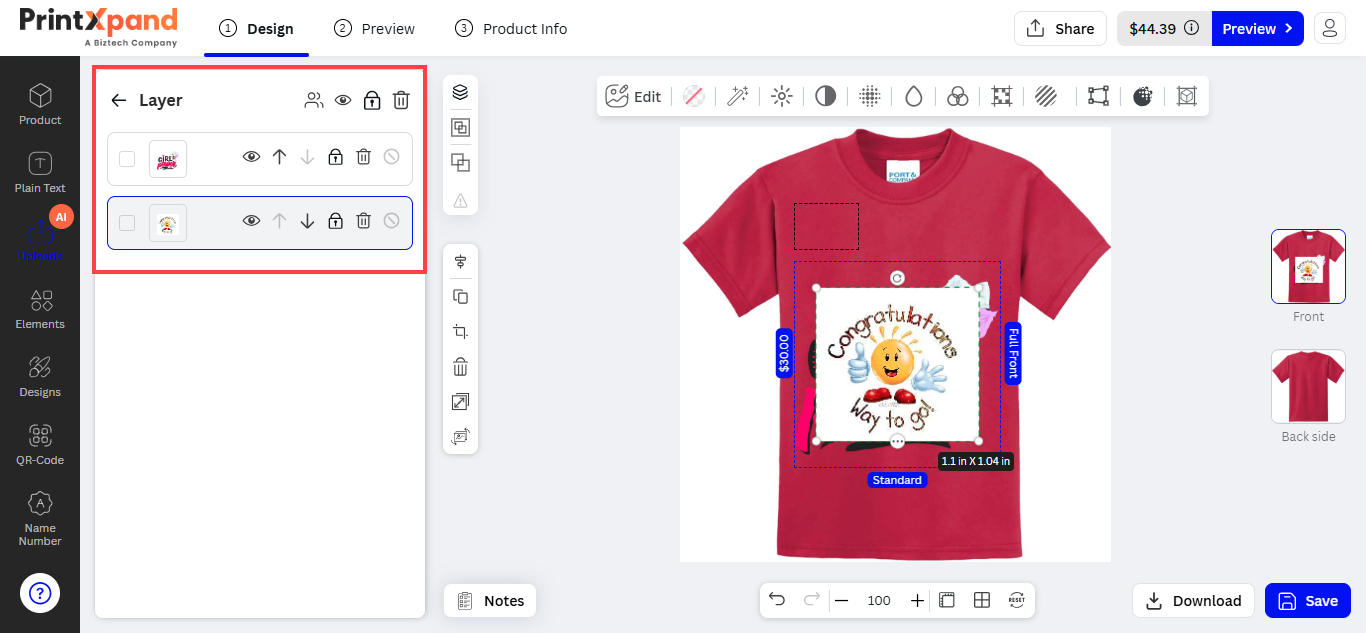Click the Save button

(1308, 600)
